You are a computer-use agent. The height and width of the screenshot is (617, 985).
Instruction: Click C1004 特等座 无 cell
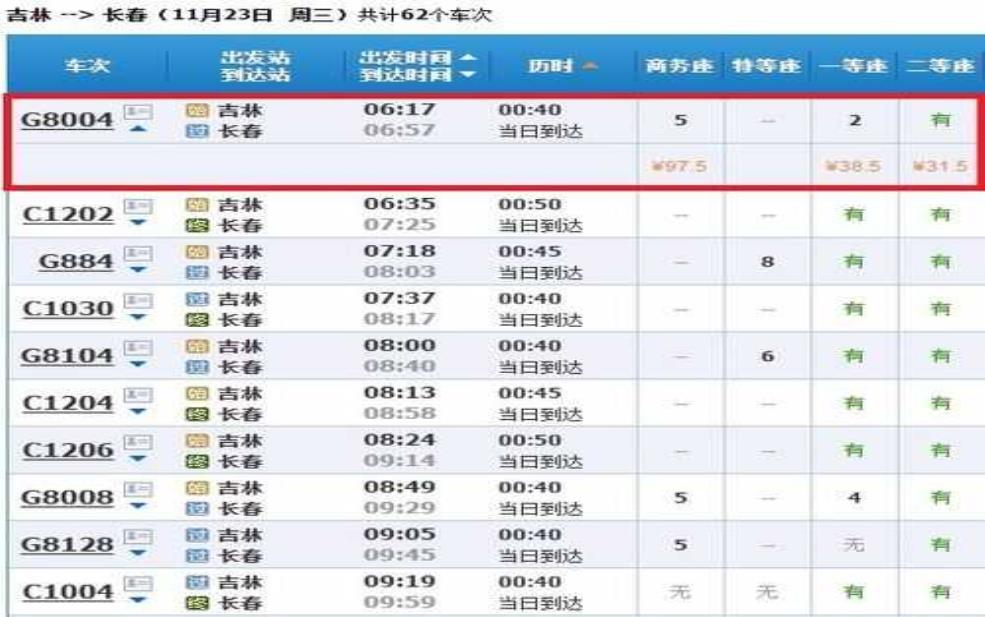point(767,592)
